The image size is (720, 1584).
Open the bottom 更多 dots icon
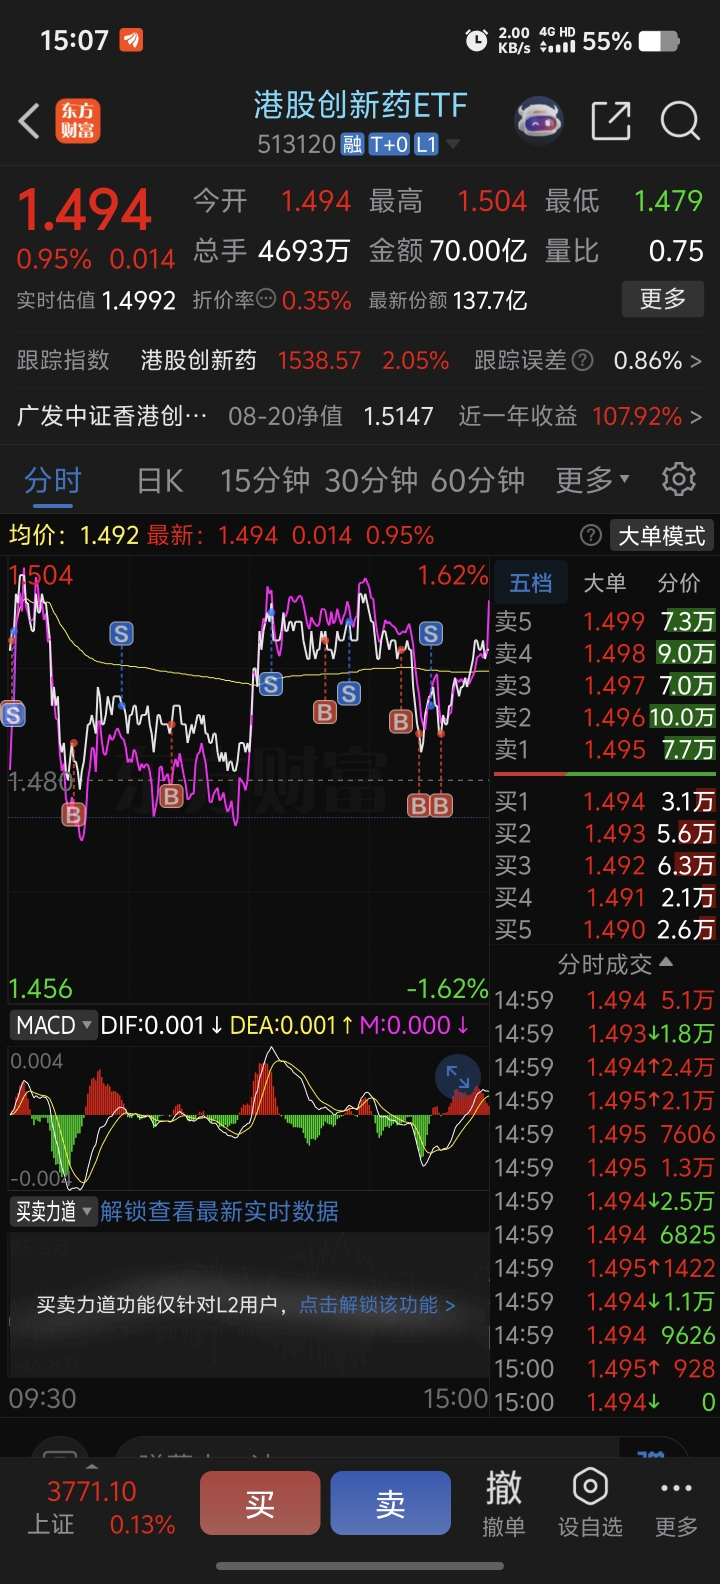click(x=676, y=1504)
